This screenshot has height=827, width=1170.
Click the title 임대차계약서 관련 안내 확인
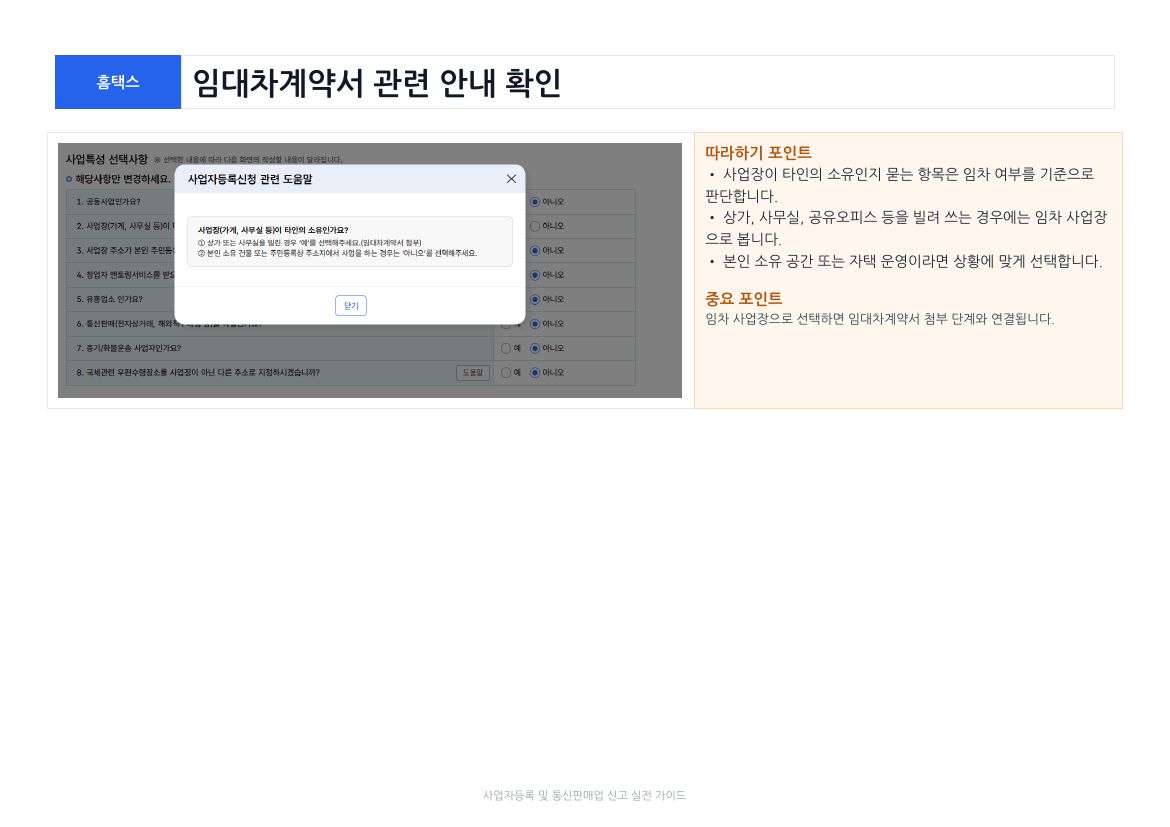click(377, 83)
